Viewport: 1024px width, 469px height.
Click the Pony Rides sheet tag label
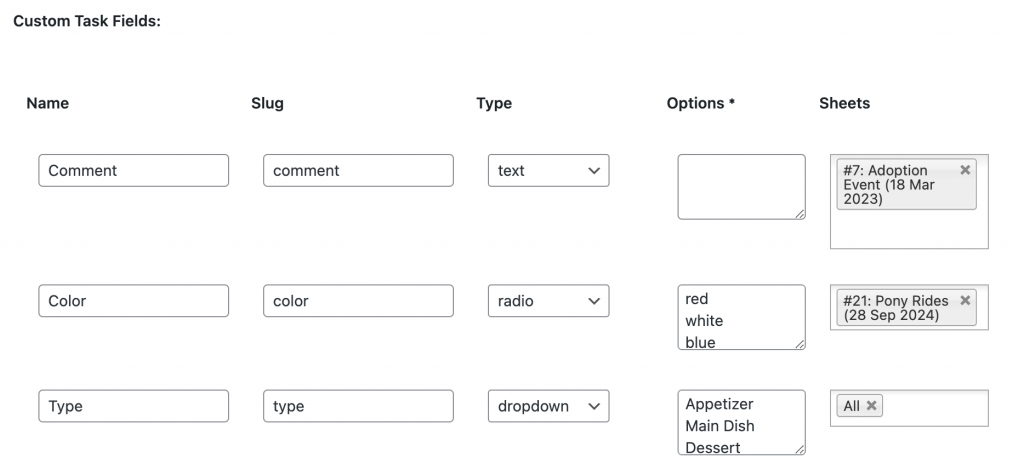pos(895,308)
